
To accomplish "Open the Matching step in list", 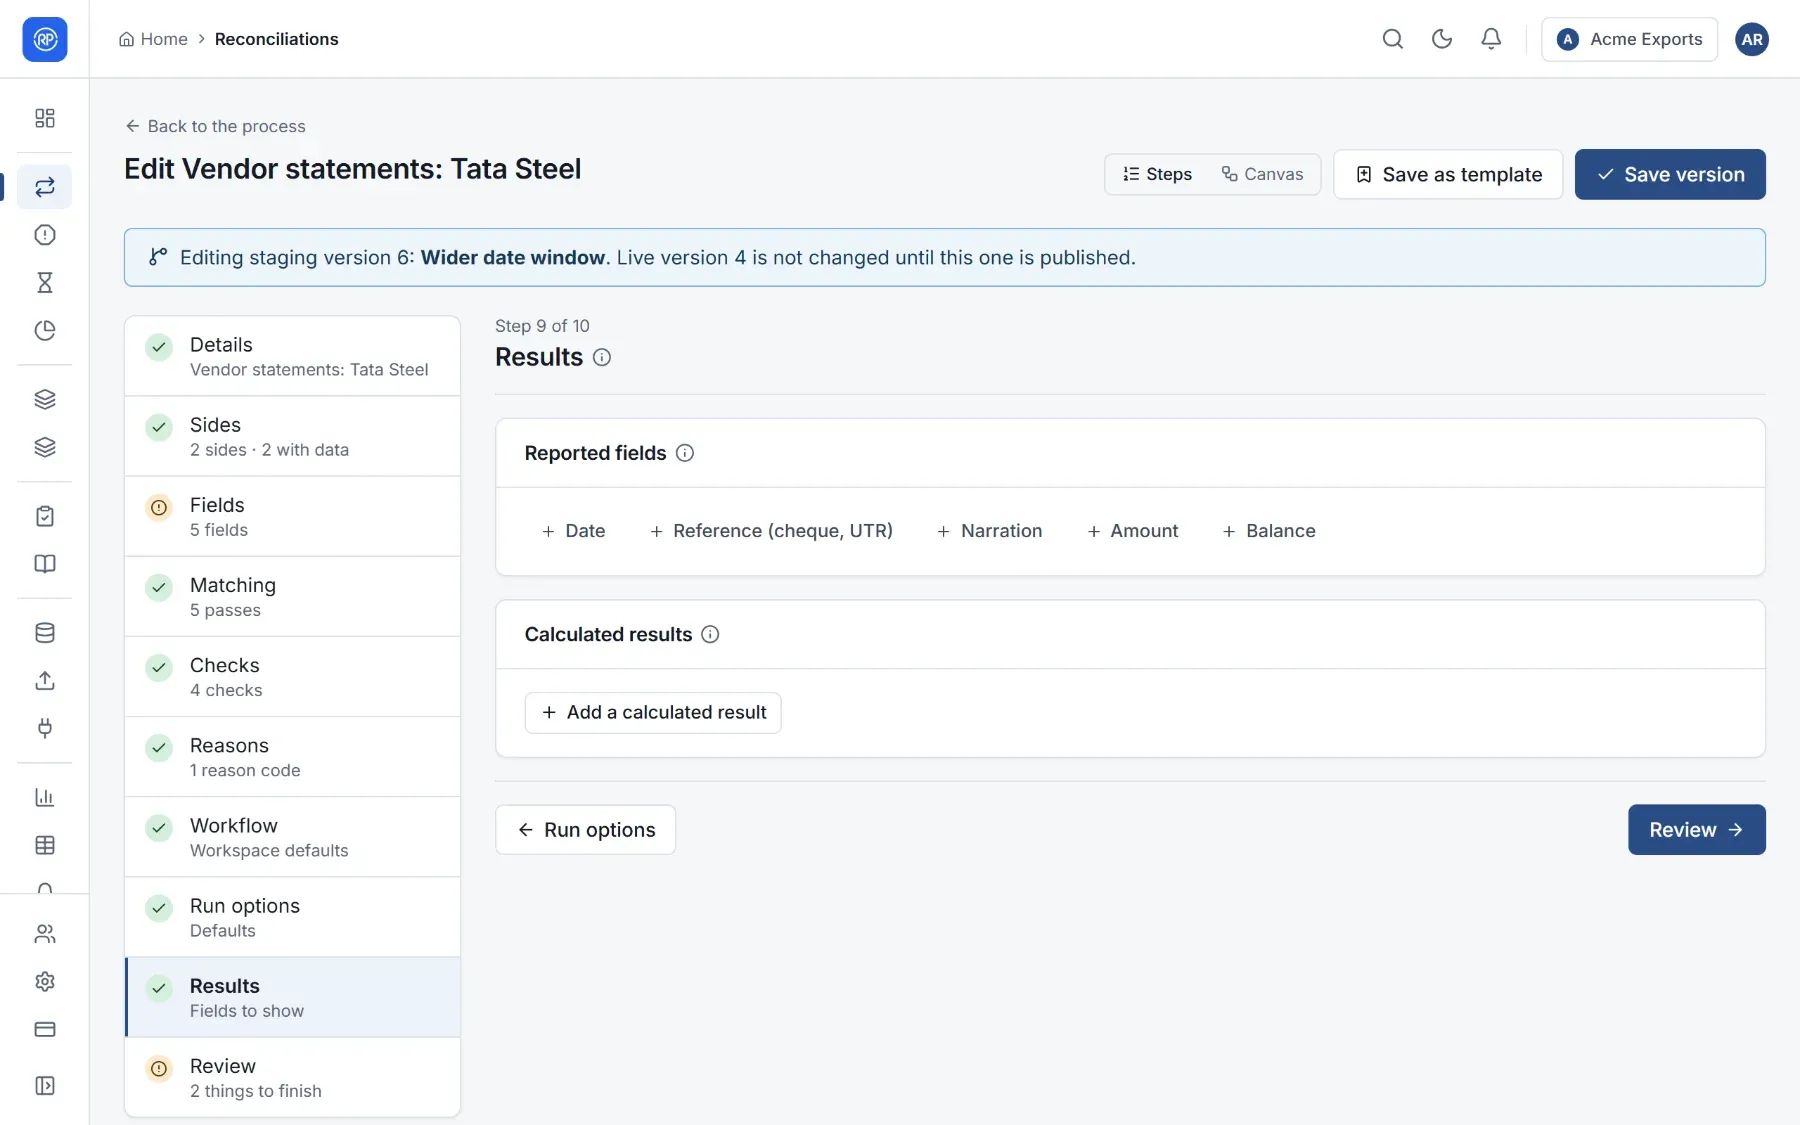I will pos(292,597).
